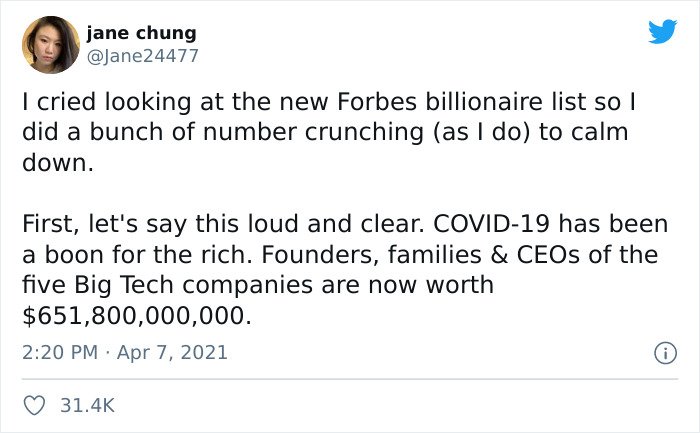Viewport: 700px width, 433px height.
Task: Open jane chung's profile picture
Action: (x=51, y=45)
